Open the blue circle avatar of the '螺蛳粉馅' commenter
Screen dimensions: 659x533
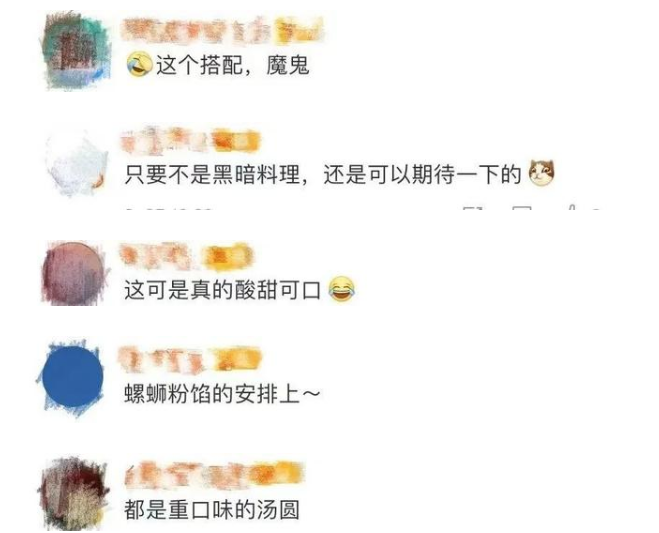tap(72, 377)
